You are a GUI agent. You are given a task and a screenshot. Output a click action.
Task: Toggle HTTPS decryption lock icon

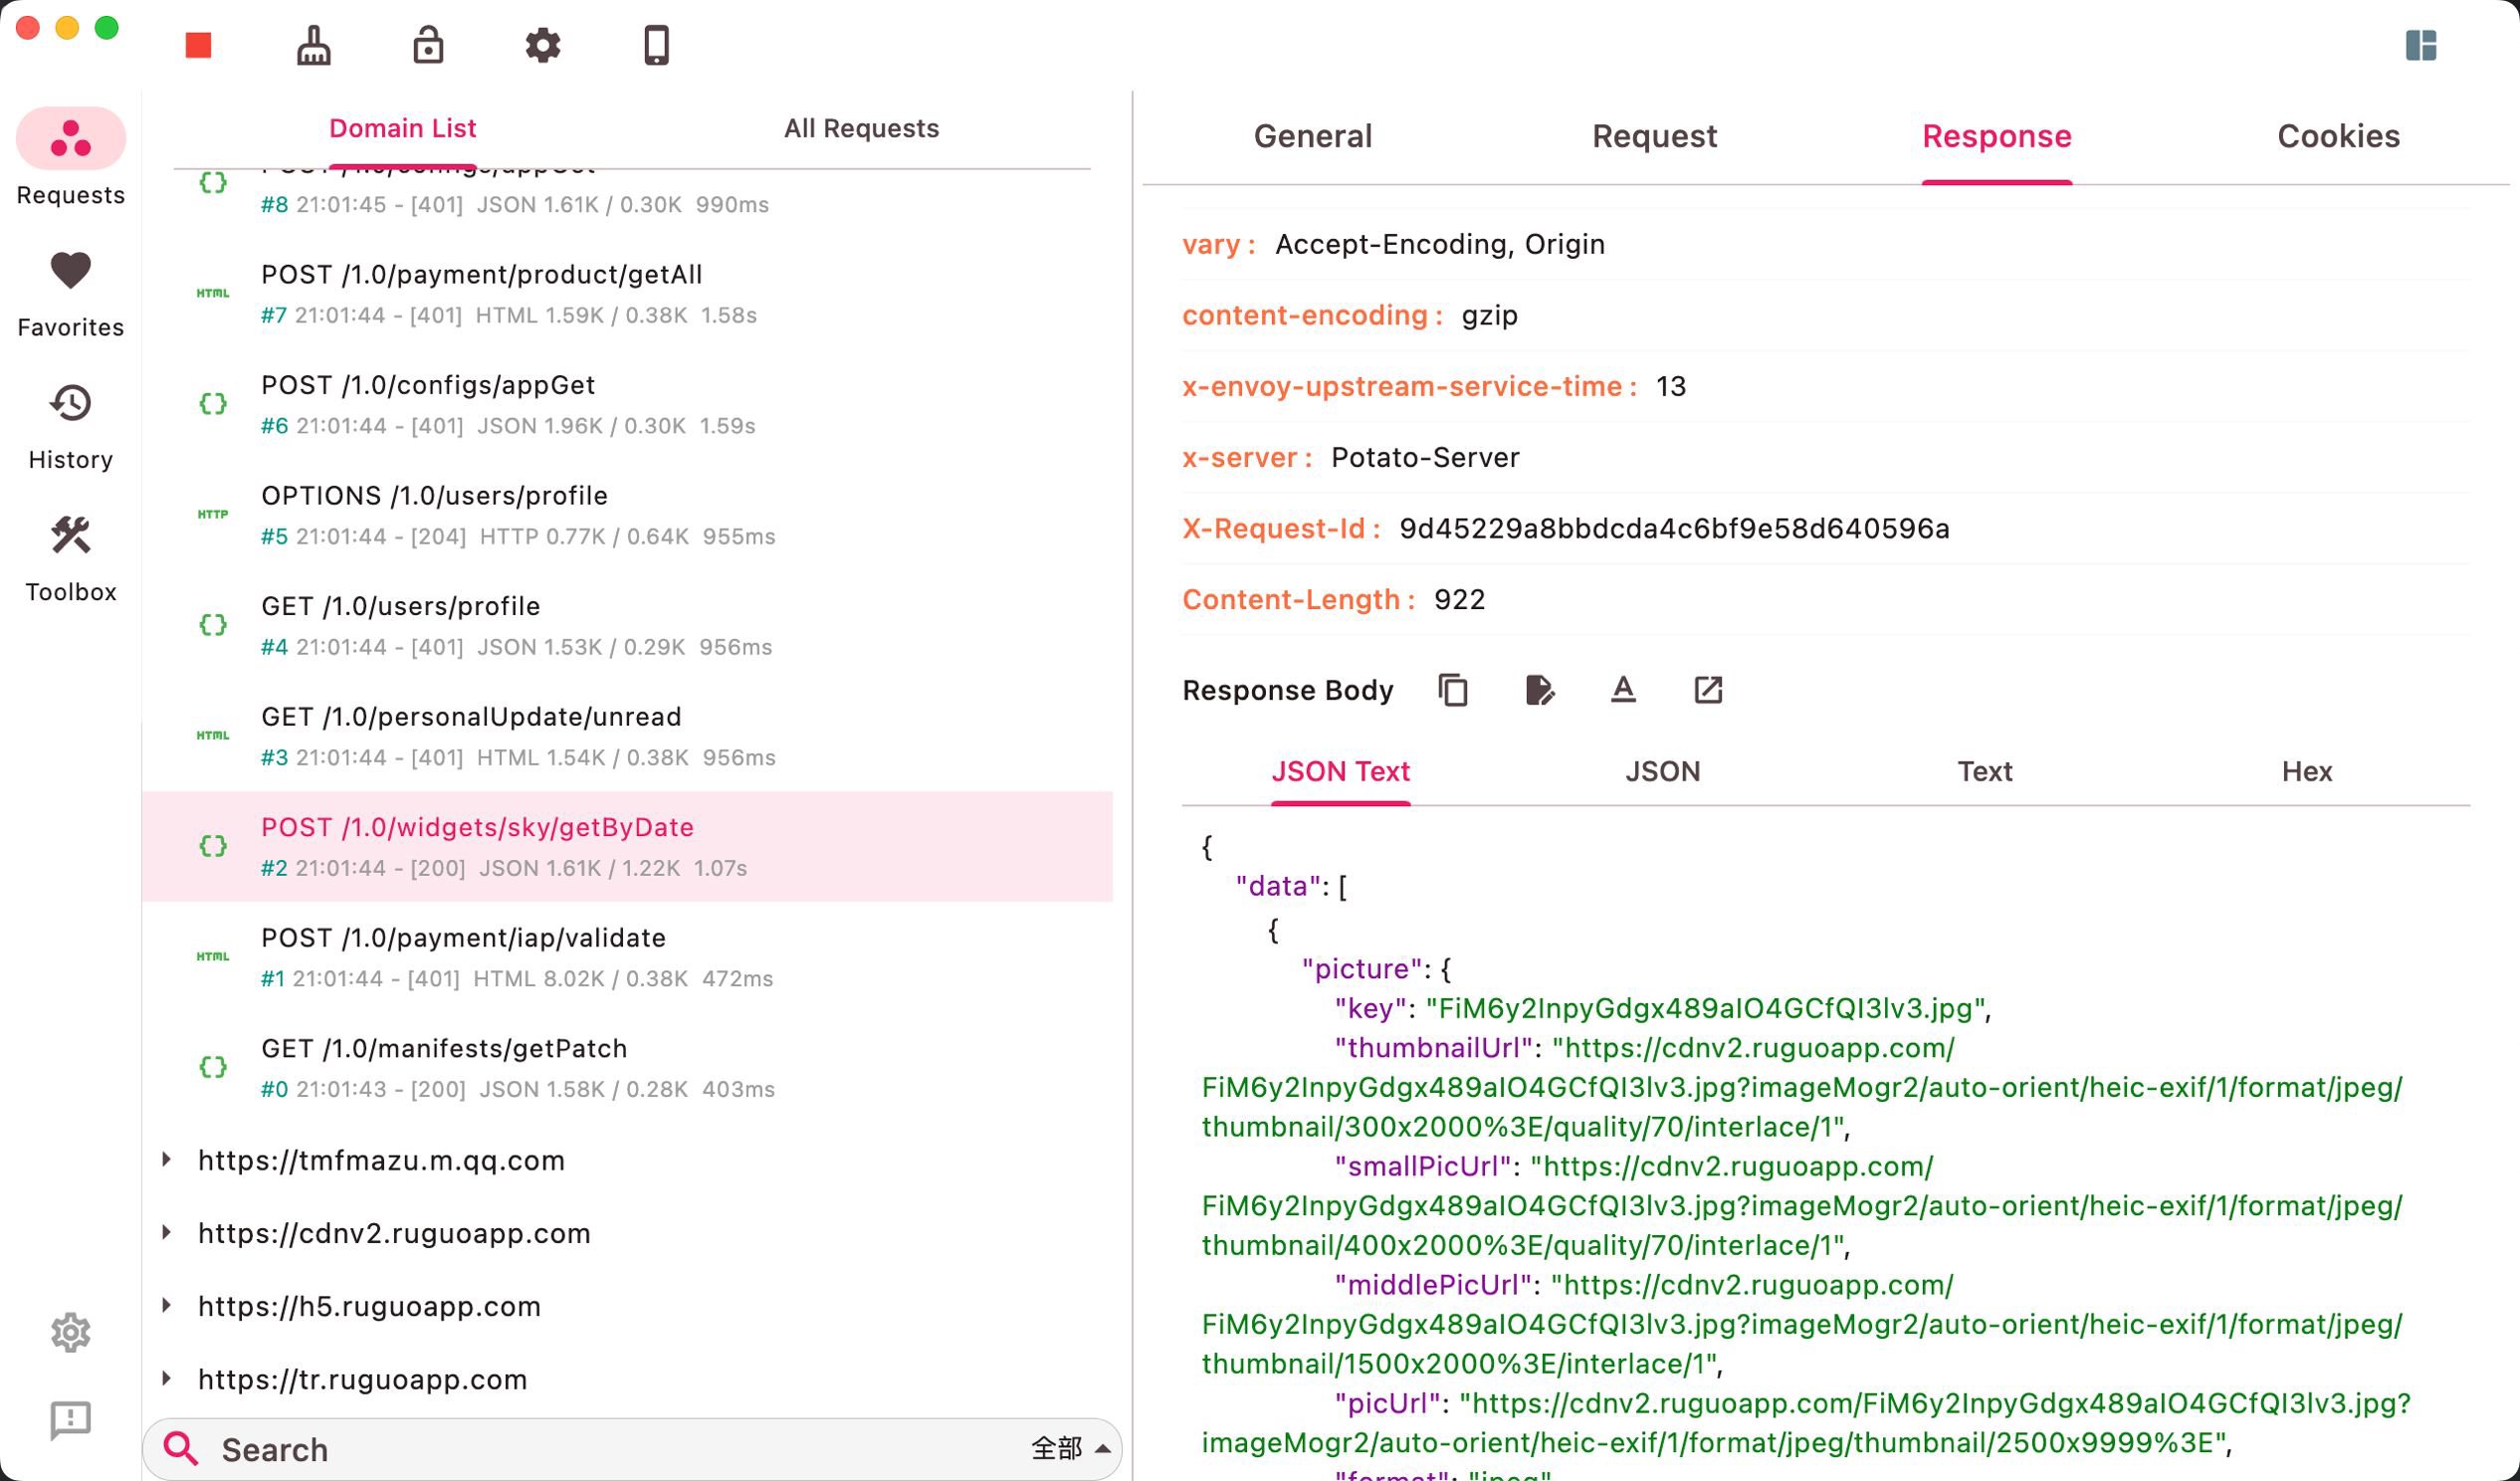tap(428, 45)
